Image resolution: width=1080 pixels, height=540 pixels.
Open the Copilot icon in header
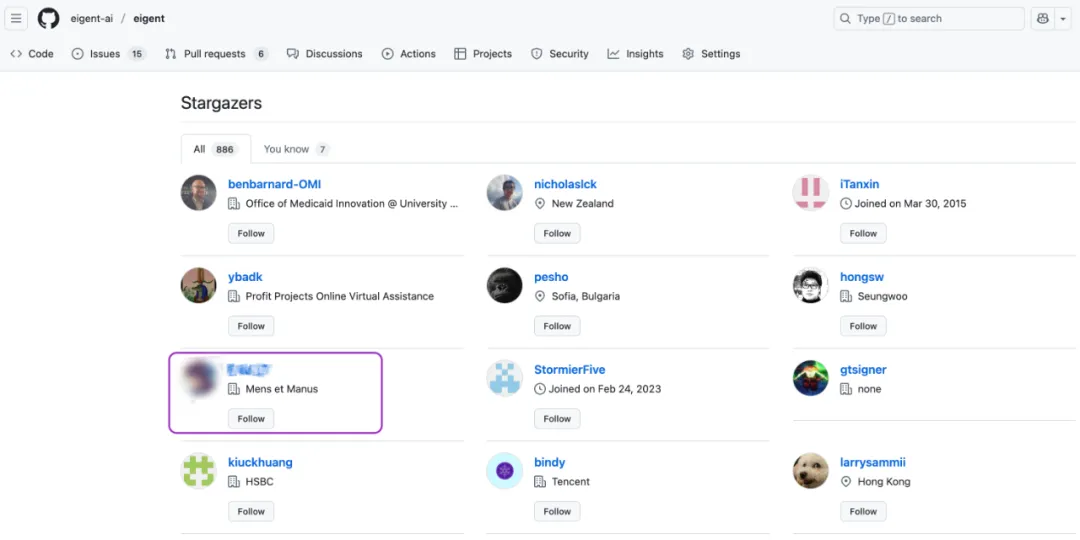click(x=1043, y=19)
